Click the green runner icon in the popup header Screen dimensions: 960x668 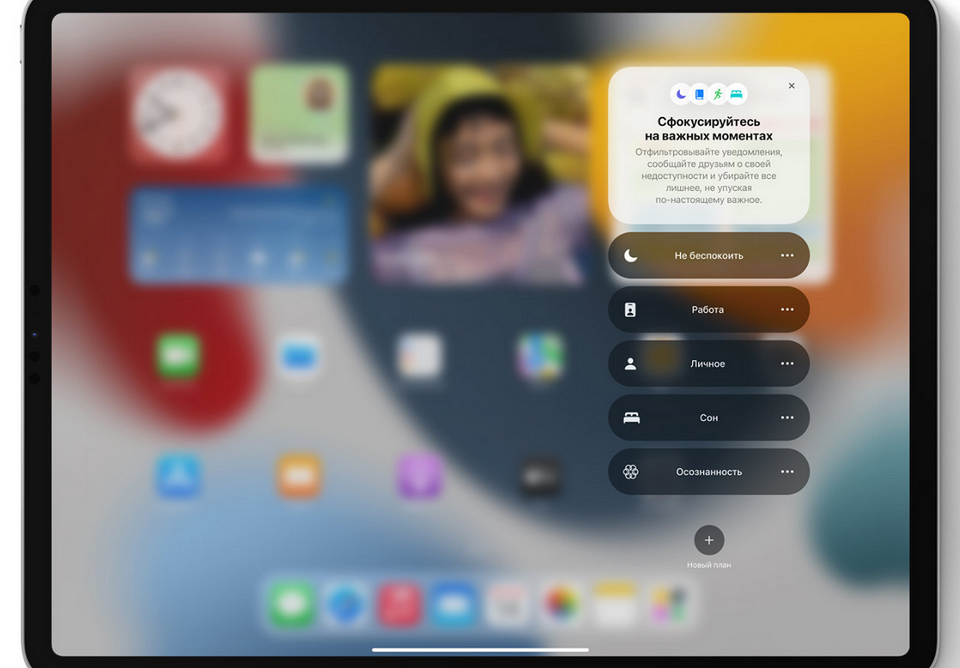(718, 93)
